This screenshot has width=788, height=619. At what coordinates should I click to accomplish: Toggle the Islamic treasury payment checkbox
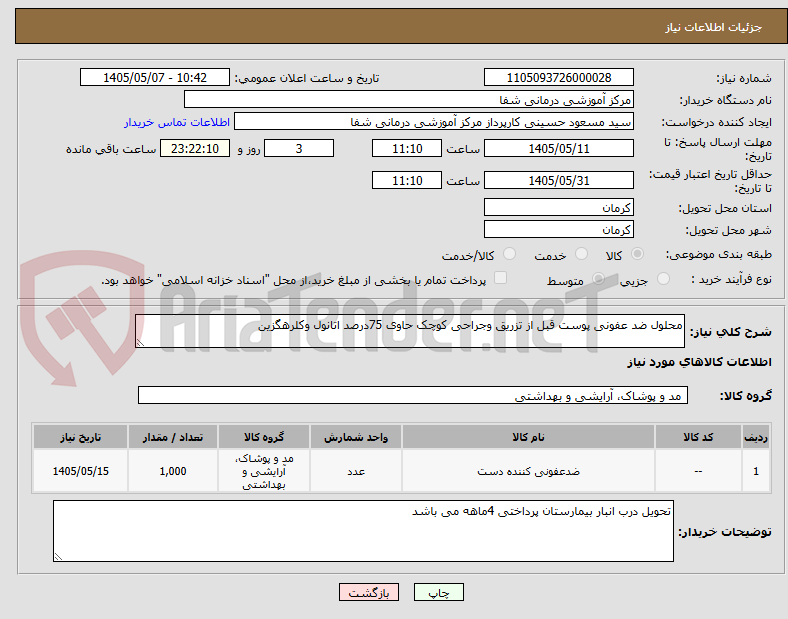[501, 278]
